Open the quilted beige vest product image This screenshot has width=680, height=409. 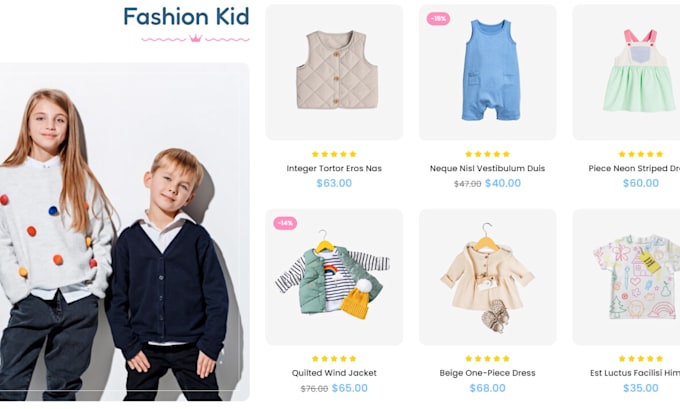(334, 72)
